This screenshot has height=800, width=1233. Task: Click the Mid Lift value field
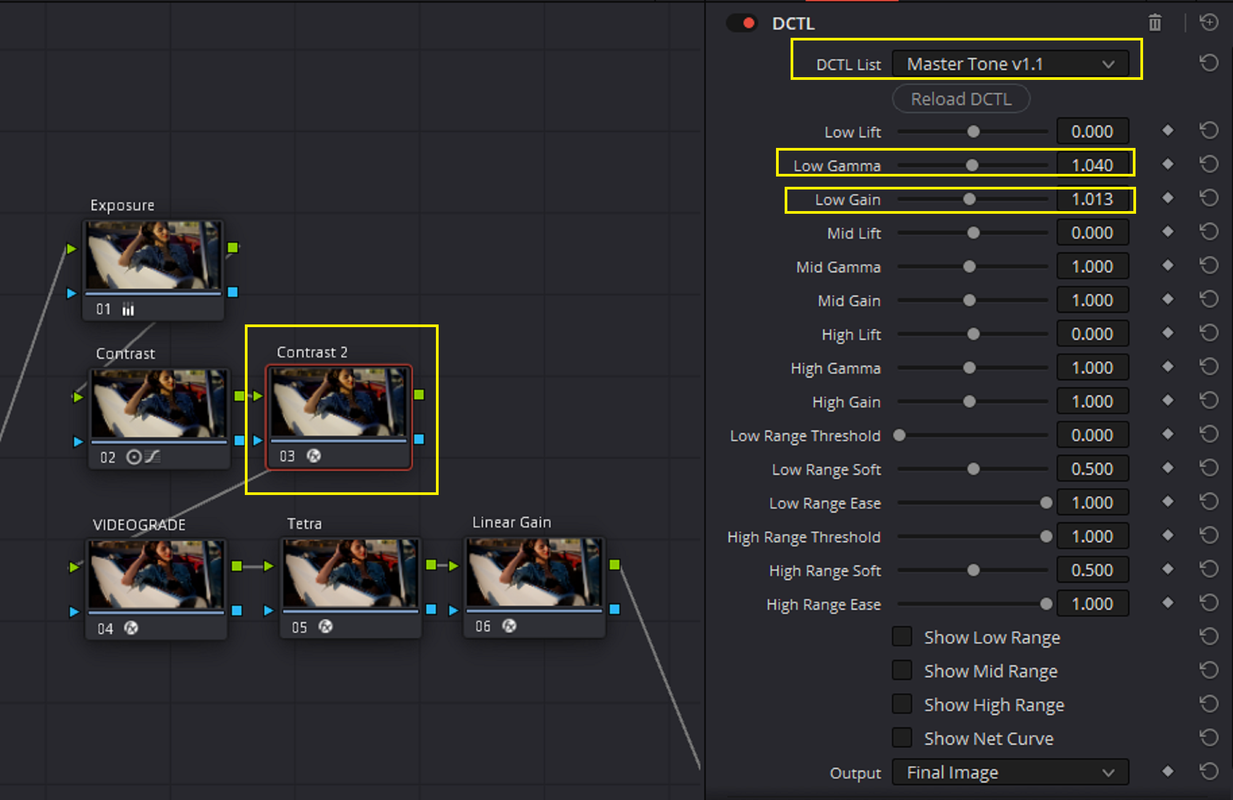[x=1092, y=233]
